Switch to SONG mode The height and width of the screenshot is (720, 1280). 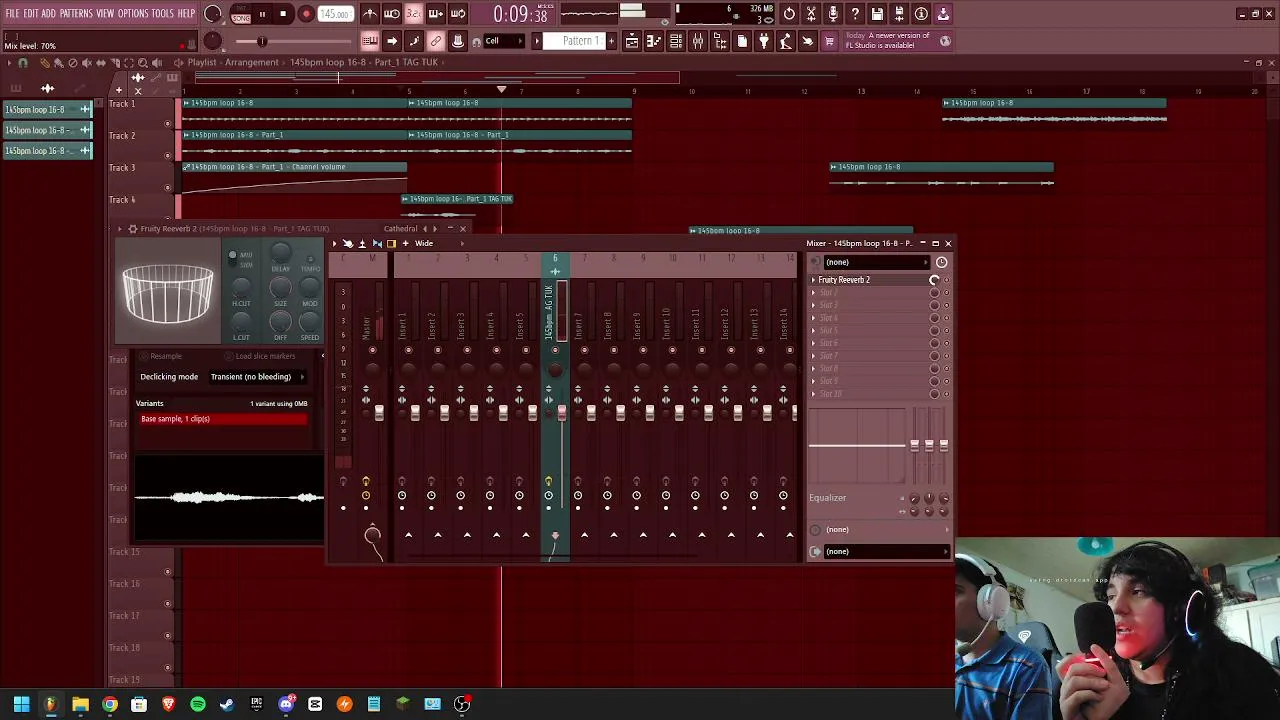[241, 18]
